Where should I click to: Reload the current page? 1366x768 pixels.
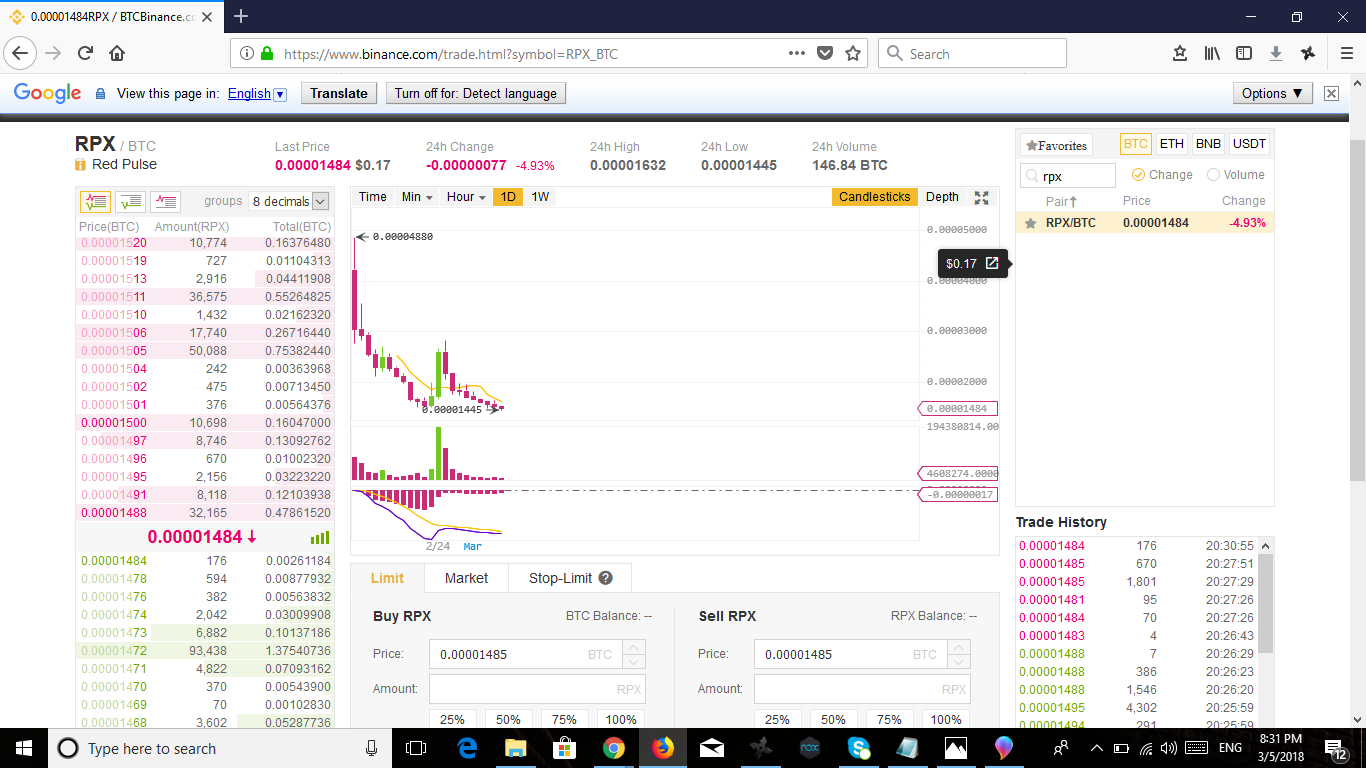point(85,53)
